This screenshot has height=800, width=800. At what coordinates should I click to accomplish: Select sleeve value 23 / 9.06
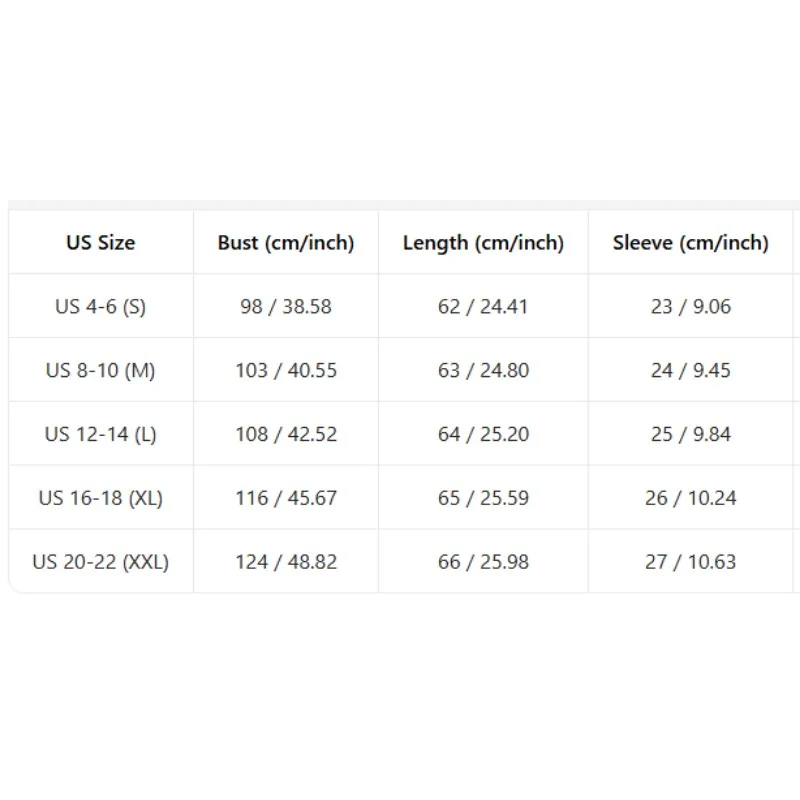690,306
